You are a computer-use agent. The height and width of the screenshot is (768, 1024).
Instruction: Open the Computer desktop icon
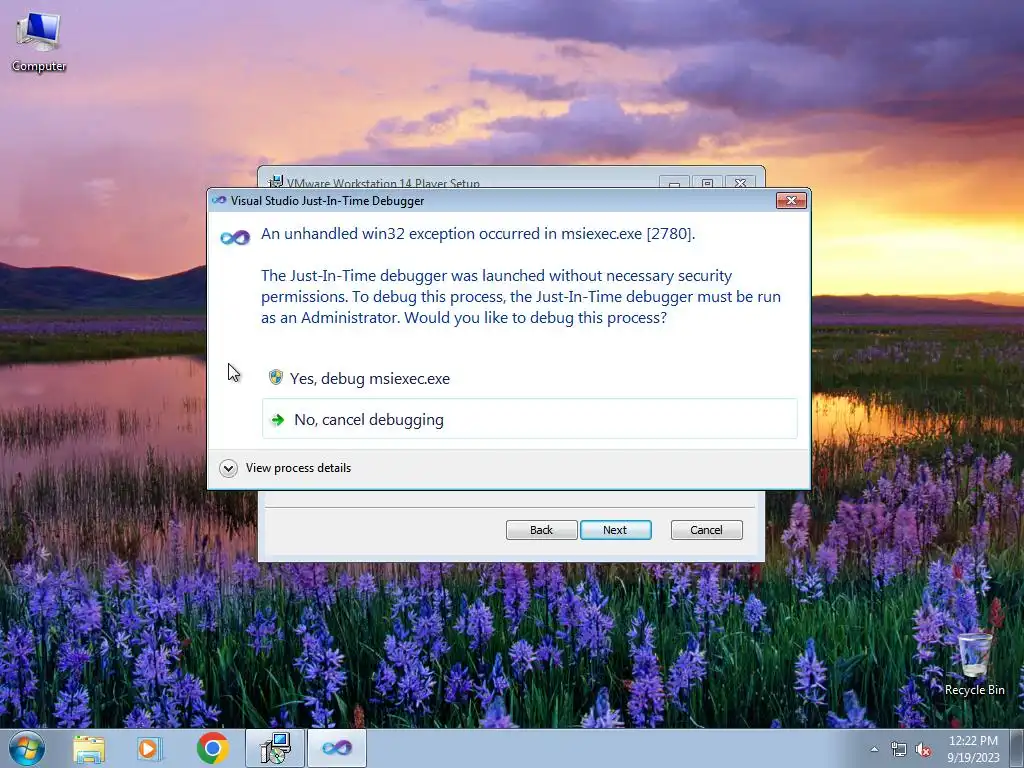tap(39, 42)
